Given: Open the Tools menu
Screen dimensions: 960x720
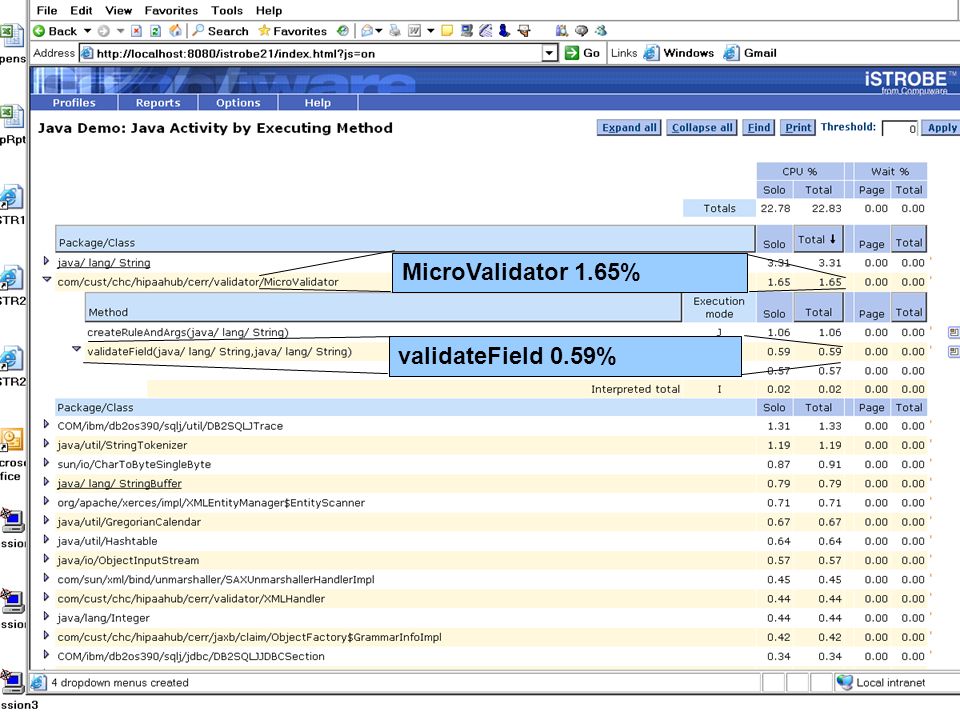Looking at the screenshot, I should (227, 10).
